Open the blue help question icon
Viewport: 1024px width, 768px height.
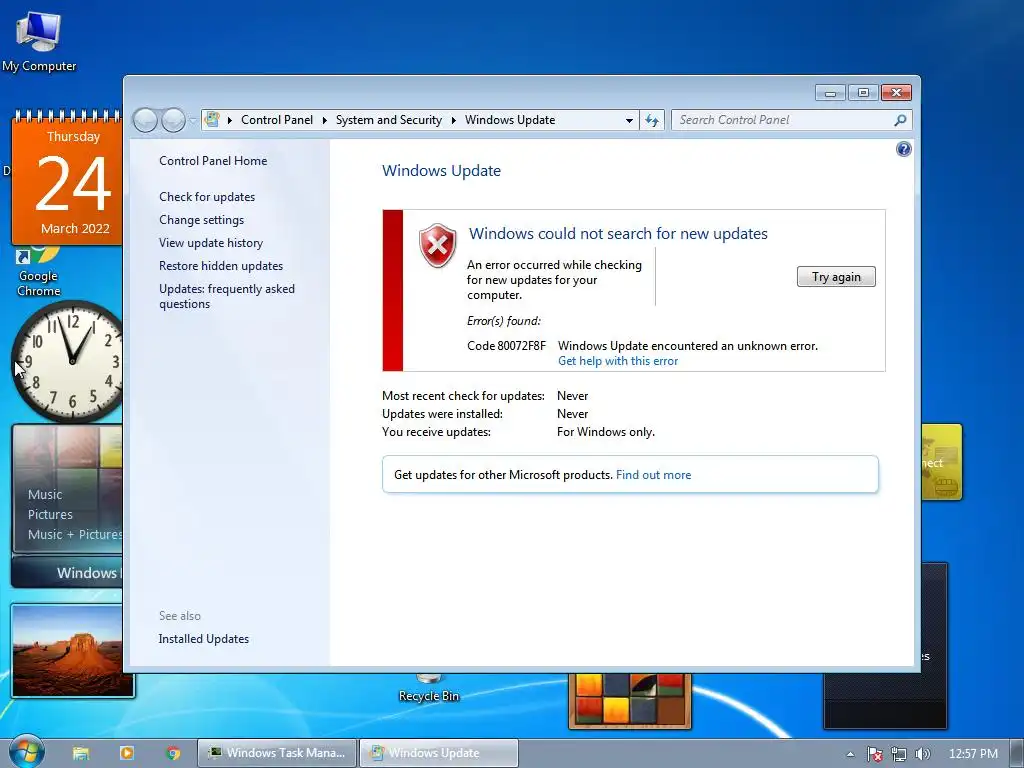[903, 150]
